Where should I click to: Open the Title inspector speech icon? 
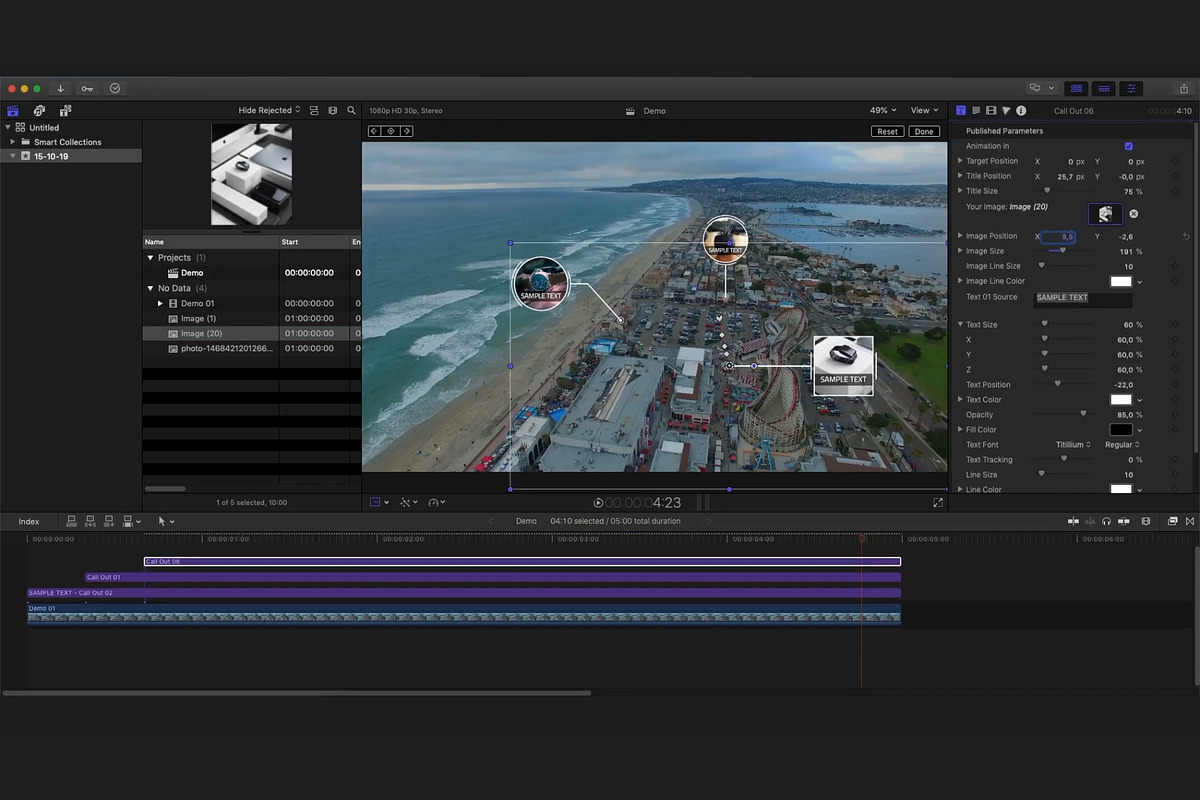point(976,110)
